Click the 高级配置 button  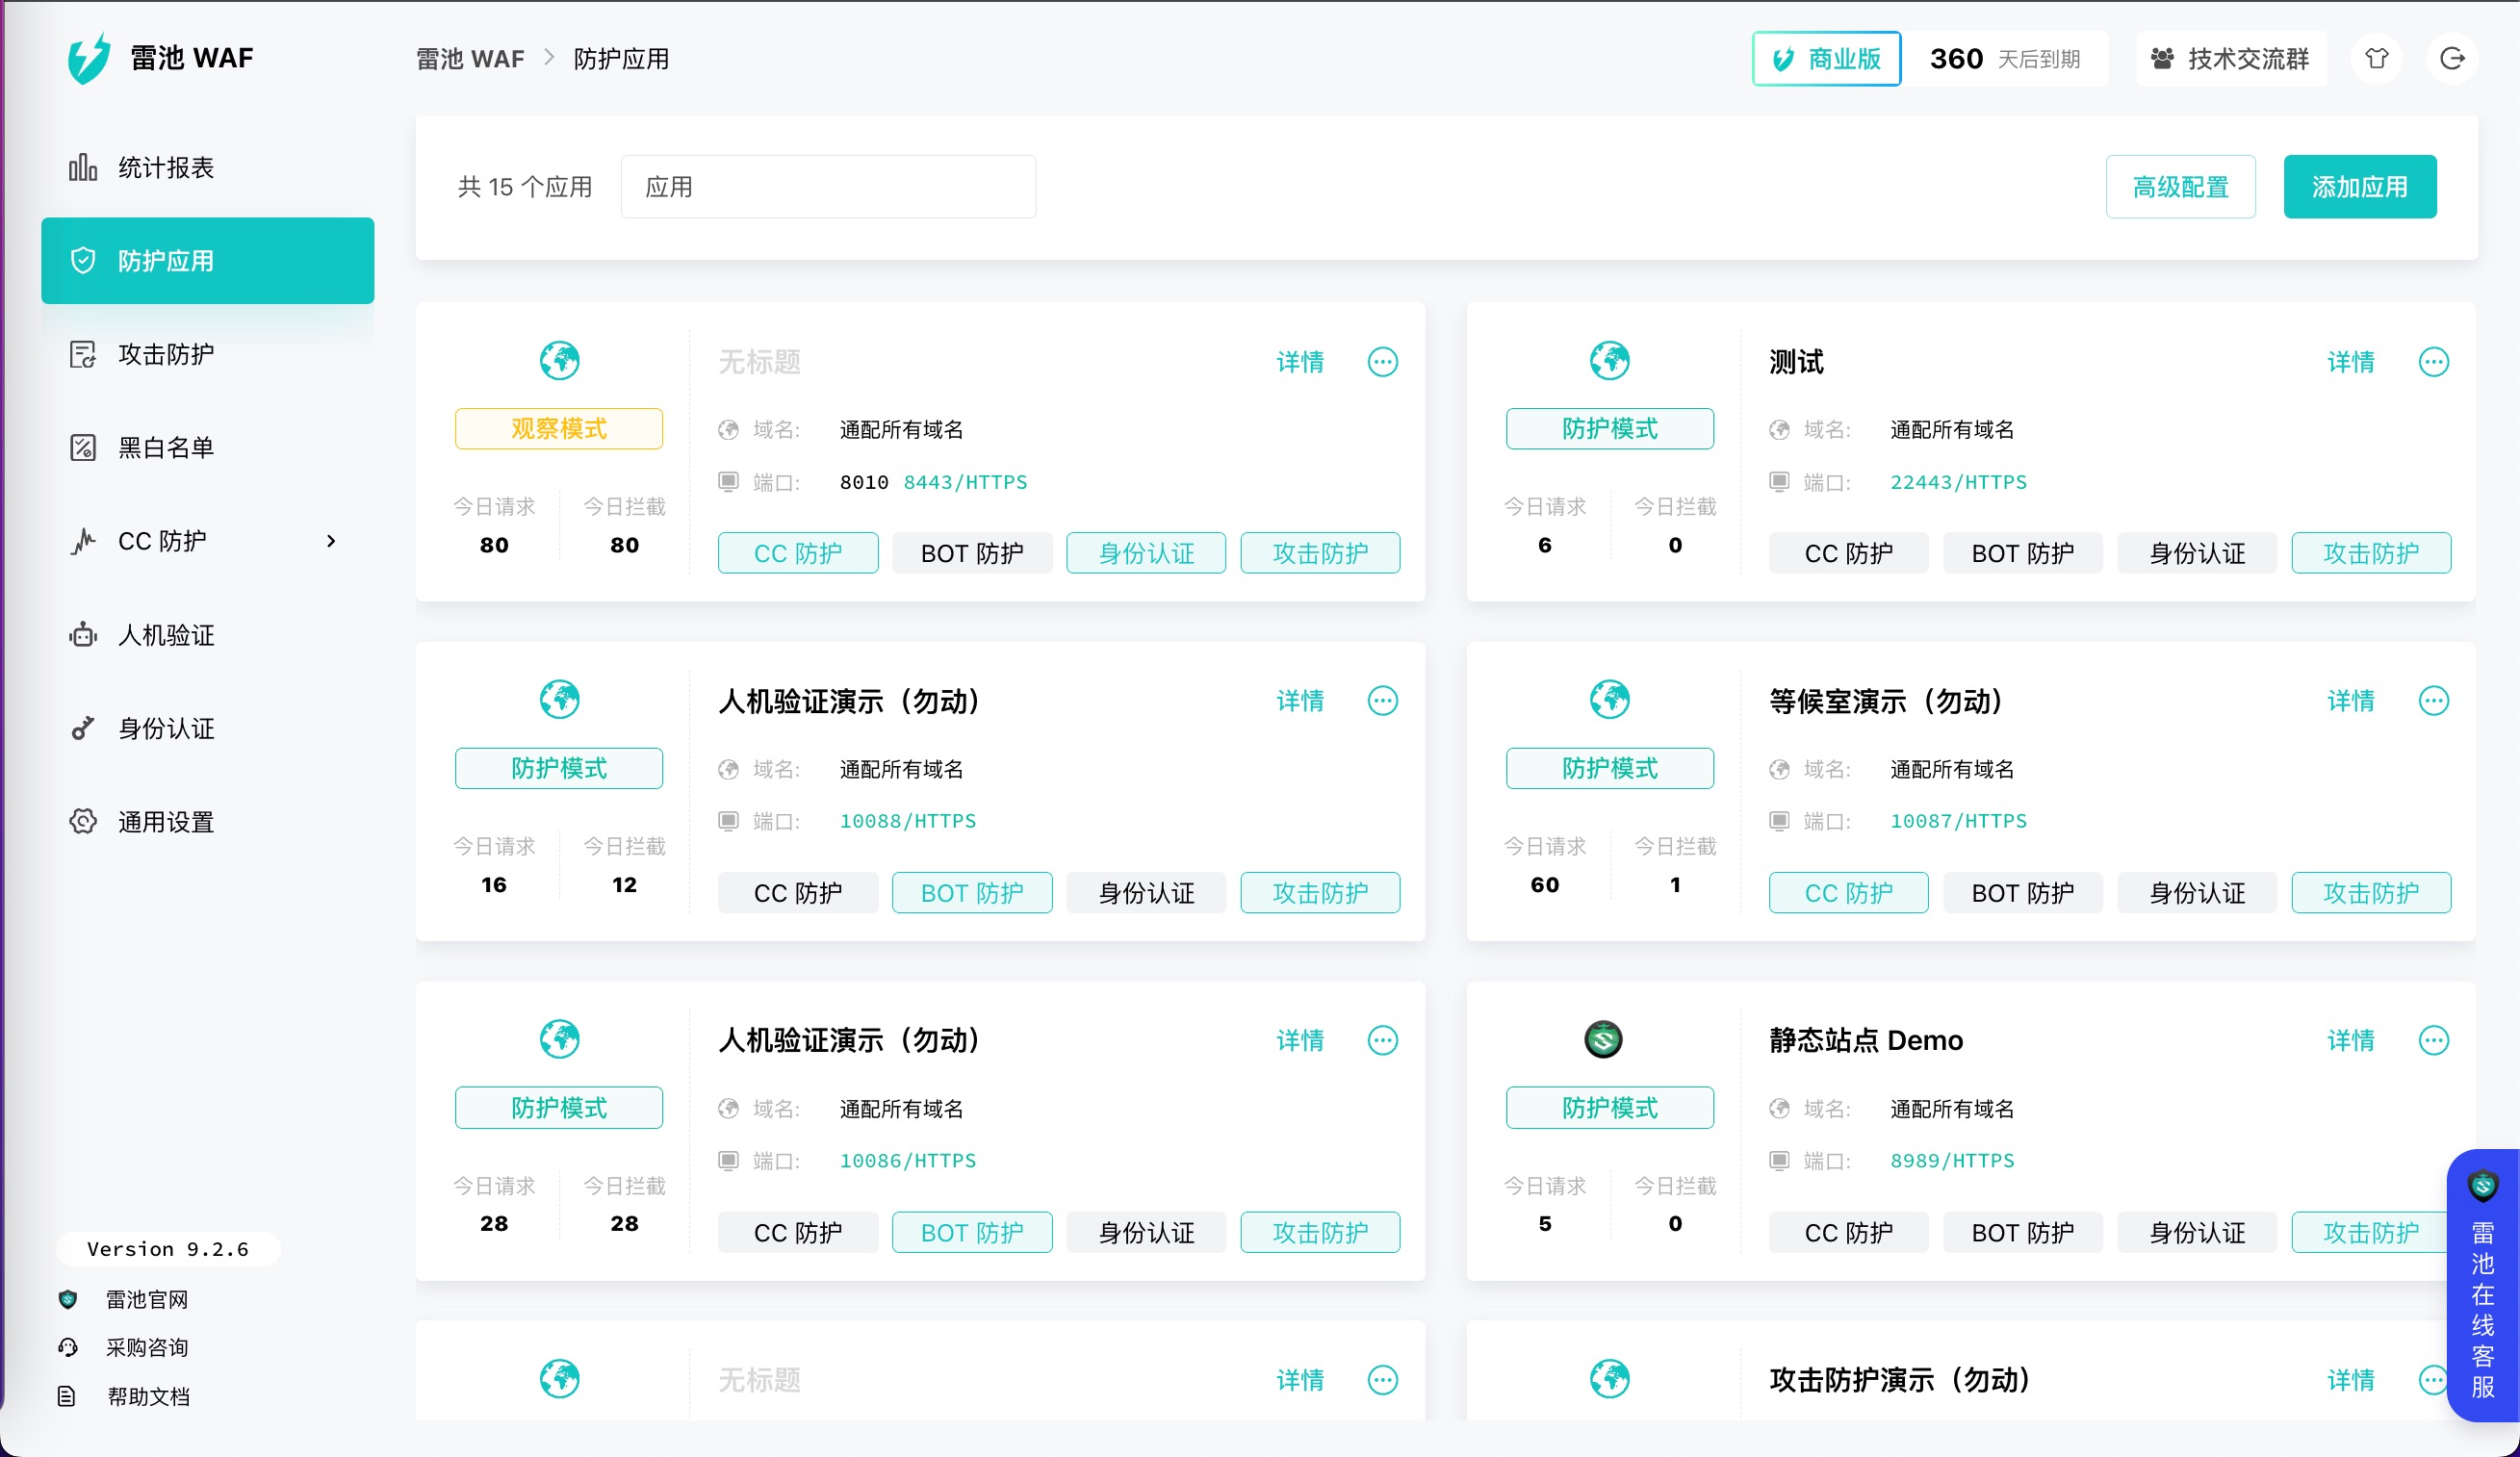tap(2180, 187)
